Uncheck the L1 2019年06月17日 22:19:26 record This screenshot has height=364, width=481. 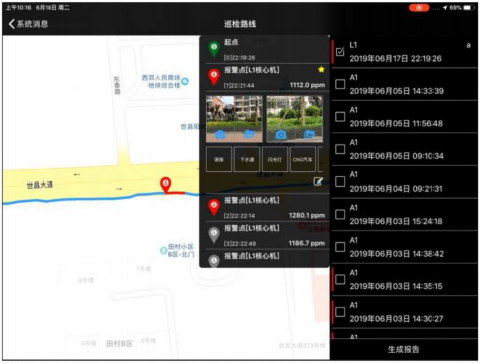pos(340,52)
